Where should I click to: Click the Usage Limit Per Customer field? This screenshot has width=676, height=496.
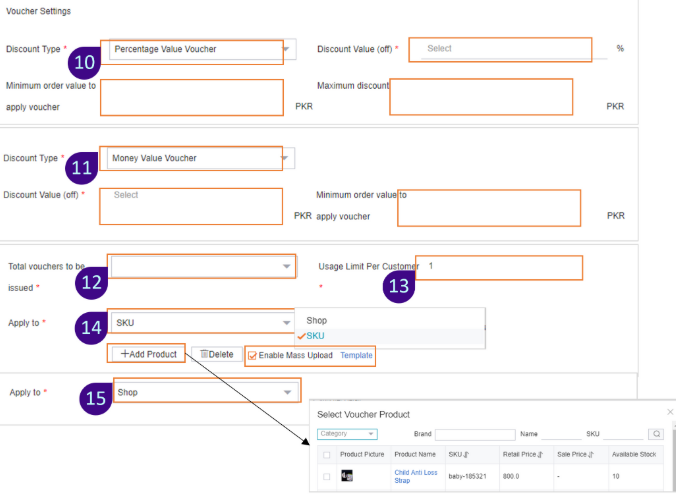click(x=498, y=267)
